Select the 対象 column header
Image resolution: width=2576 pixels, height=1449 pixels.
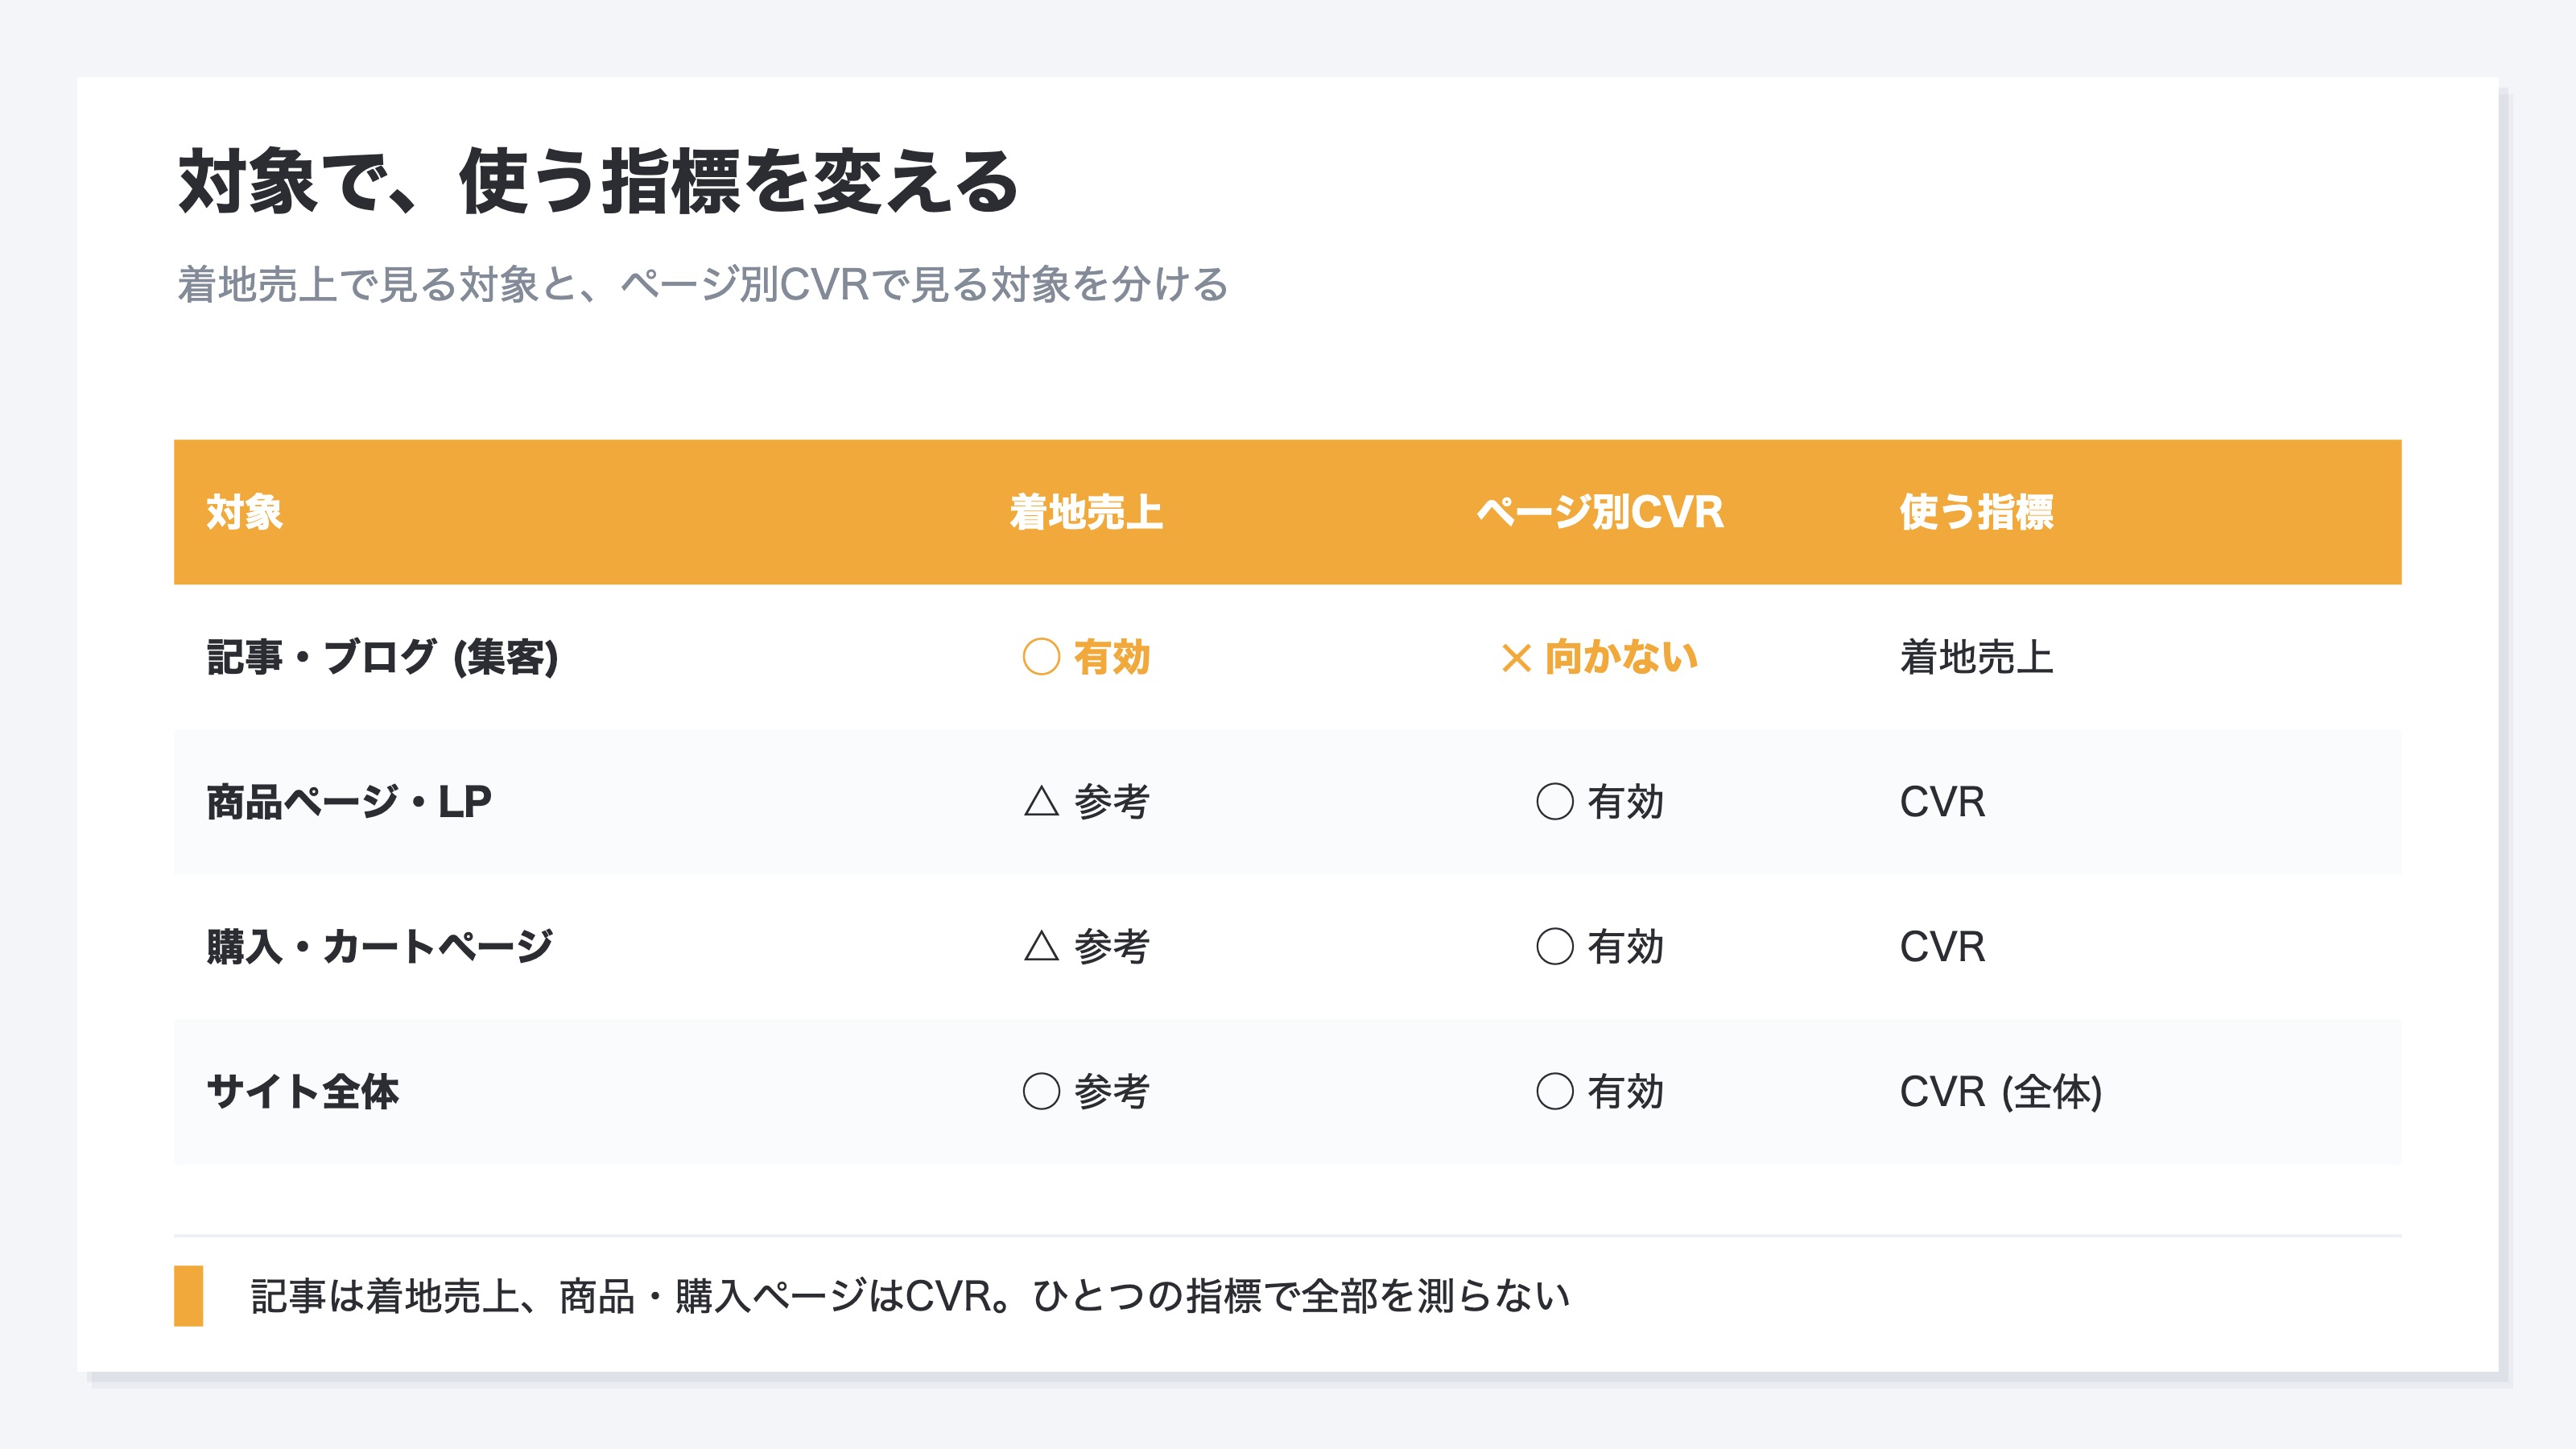pyautogui.click(x=245, y=512)
